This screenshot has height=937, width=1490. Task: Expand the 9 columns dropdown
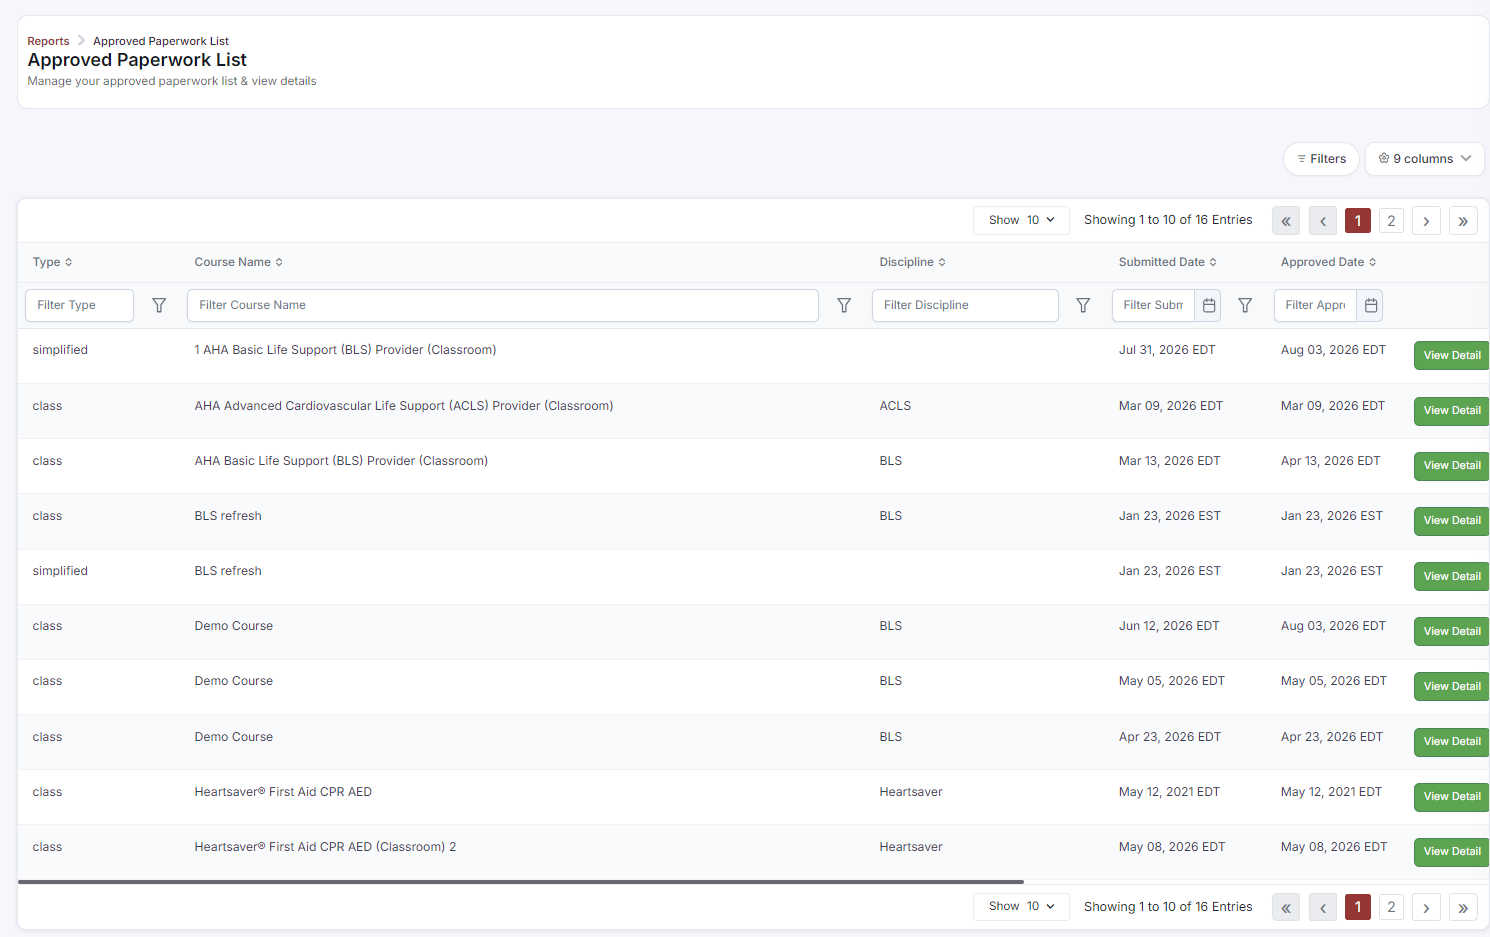click(1424, 159)
